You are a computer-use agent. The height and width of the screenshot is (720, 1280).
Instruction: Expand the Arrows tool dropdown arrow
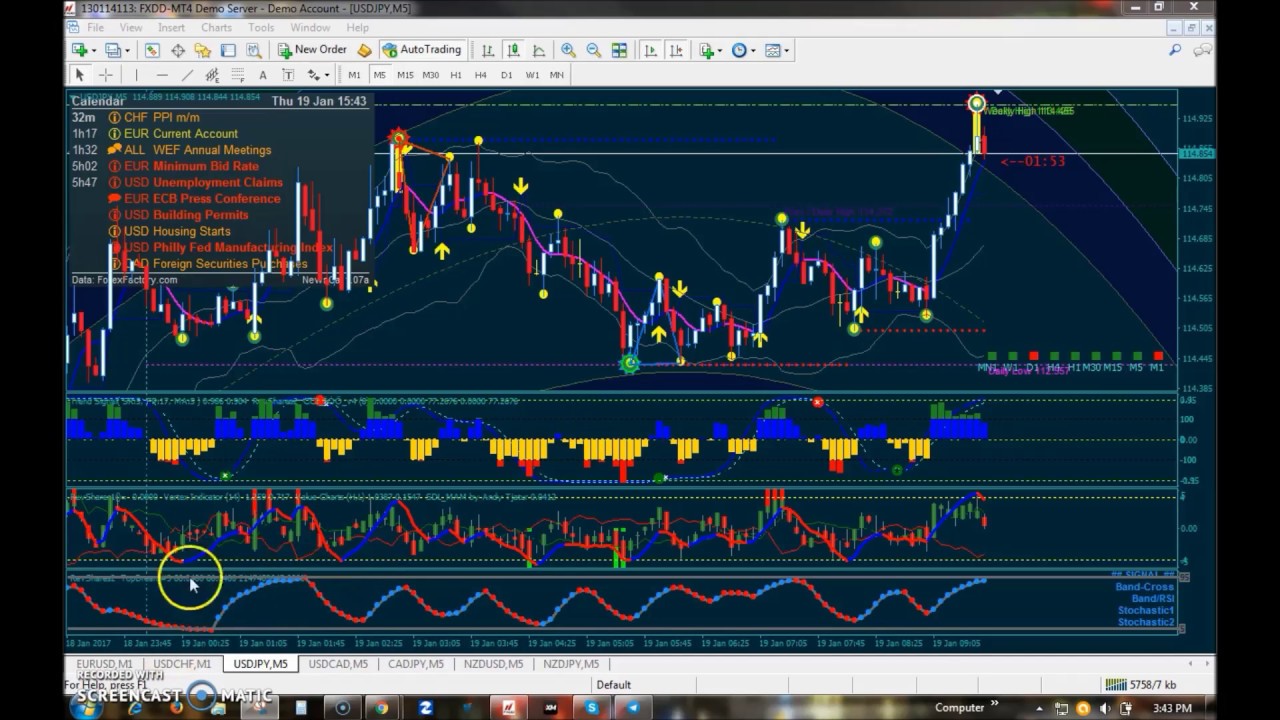coord(327,75)
